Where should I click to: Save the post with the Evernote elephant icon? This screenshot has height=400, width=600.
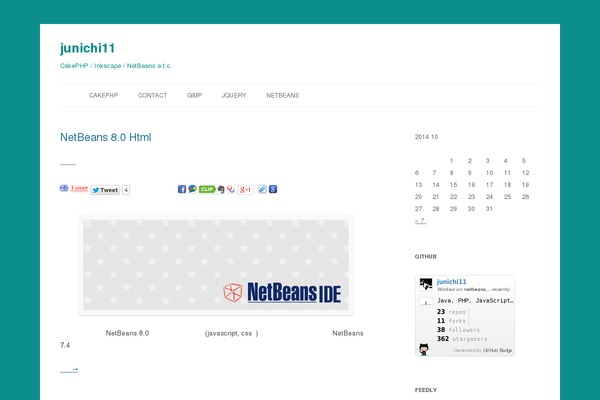[x=221, y=189]
